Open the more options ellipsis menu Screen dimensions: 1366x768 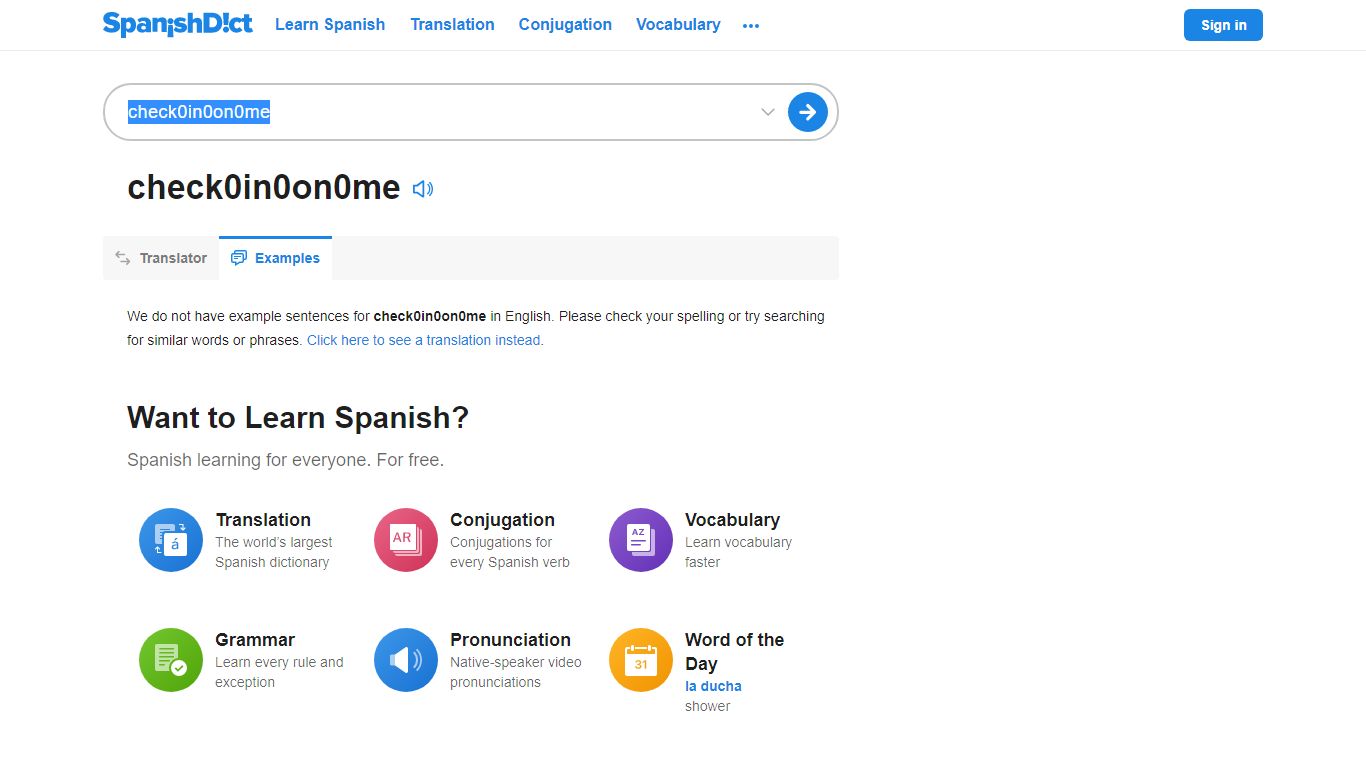tap(751, 26)
